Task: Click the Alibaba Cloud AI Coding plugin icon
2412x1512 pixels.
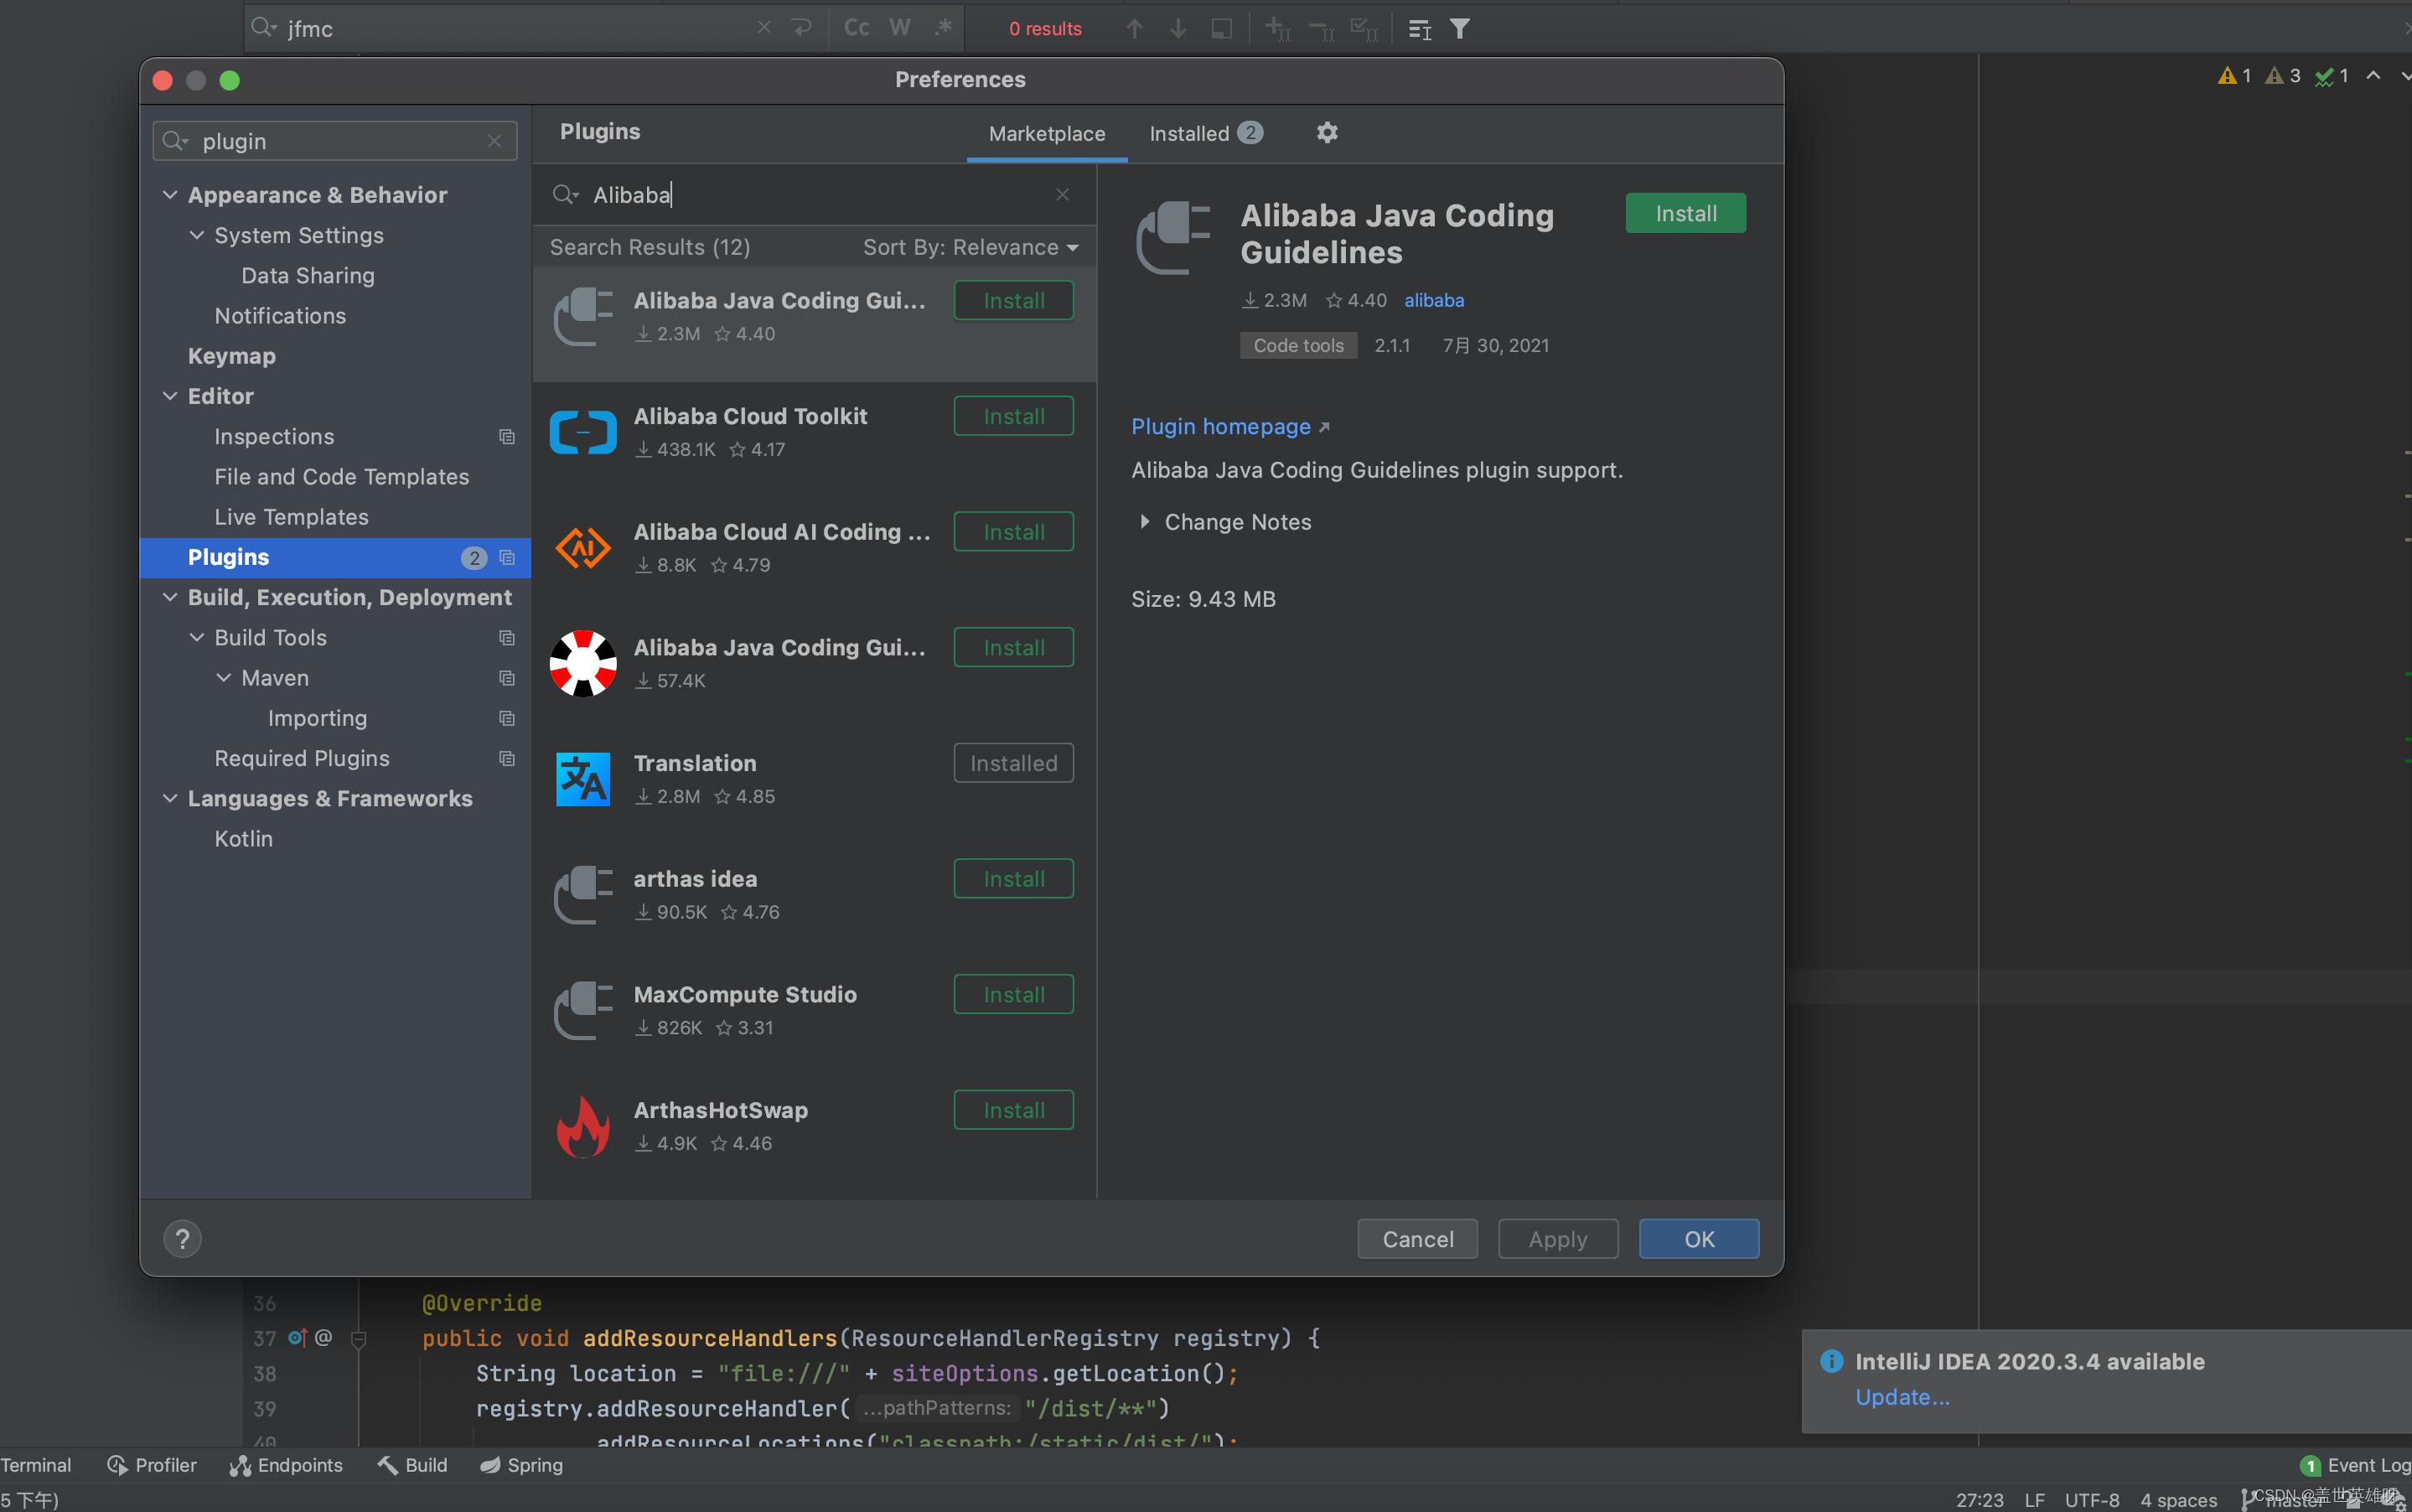Action: 582,546
